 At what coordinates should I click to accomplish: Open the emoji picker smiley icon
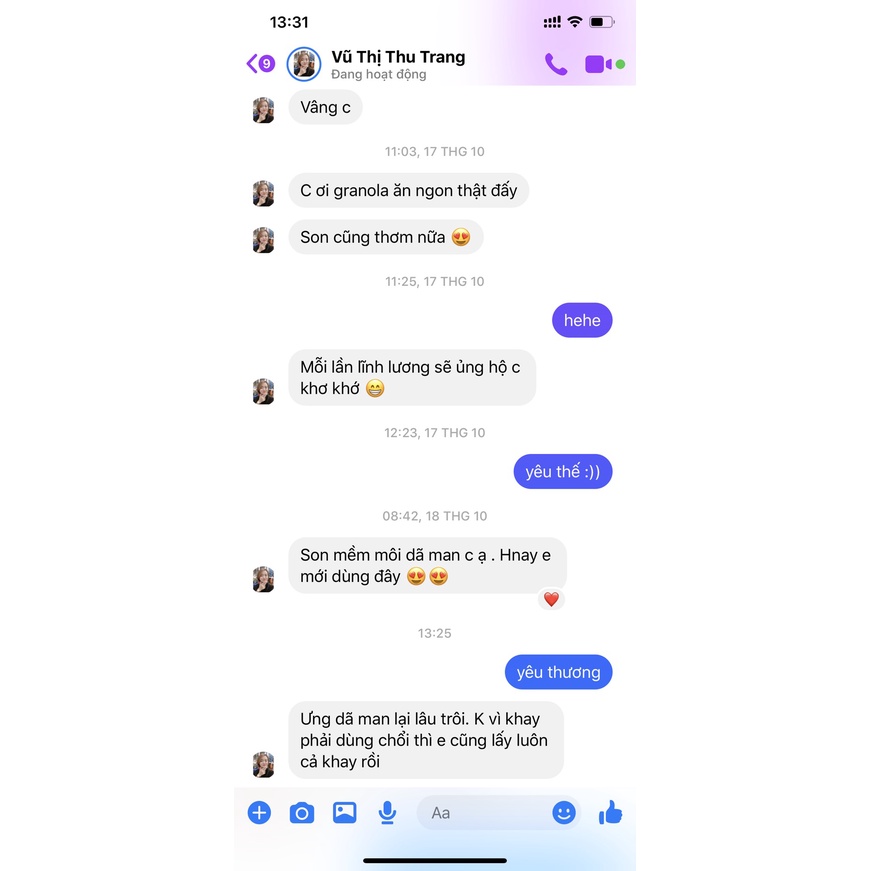pyautogui.click(x=563, y=813)
